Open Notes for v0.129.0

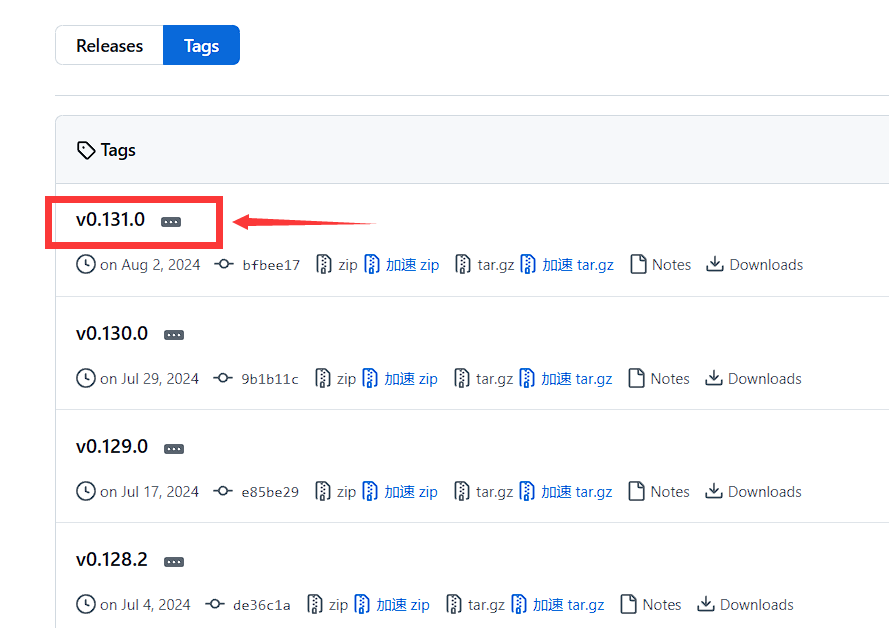coord(669,492)
